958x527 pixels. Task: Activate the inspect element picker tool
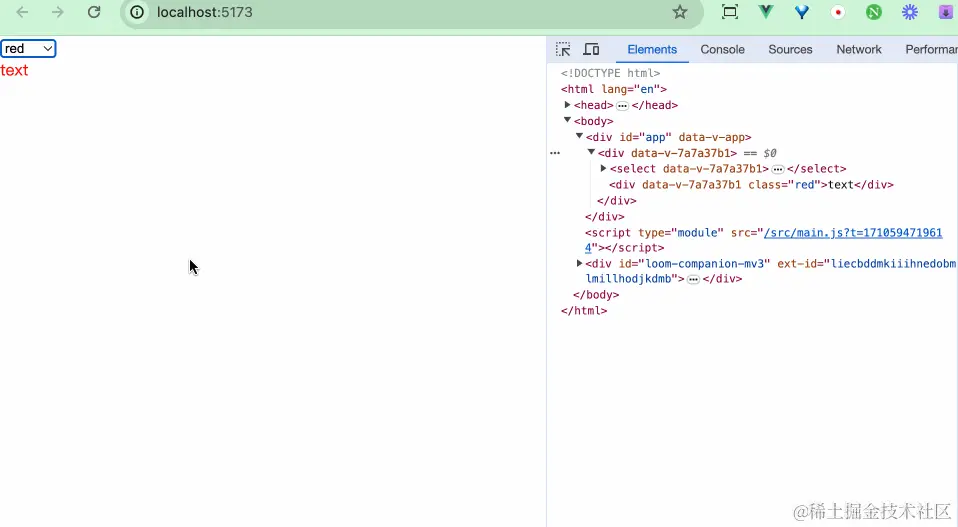point(563,49)
